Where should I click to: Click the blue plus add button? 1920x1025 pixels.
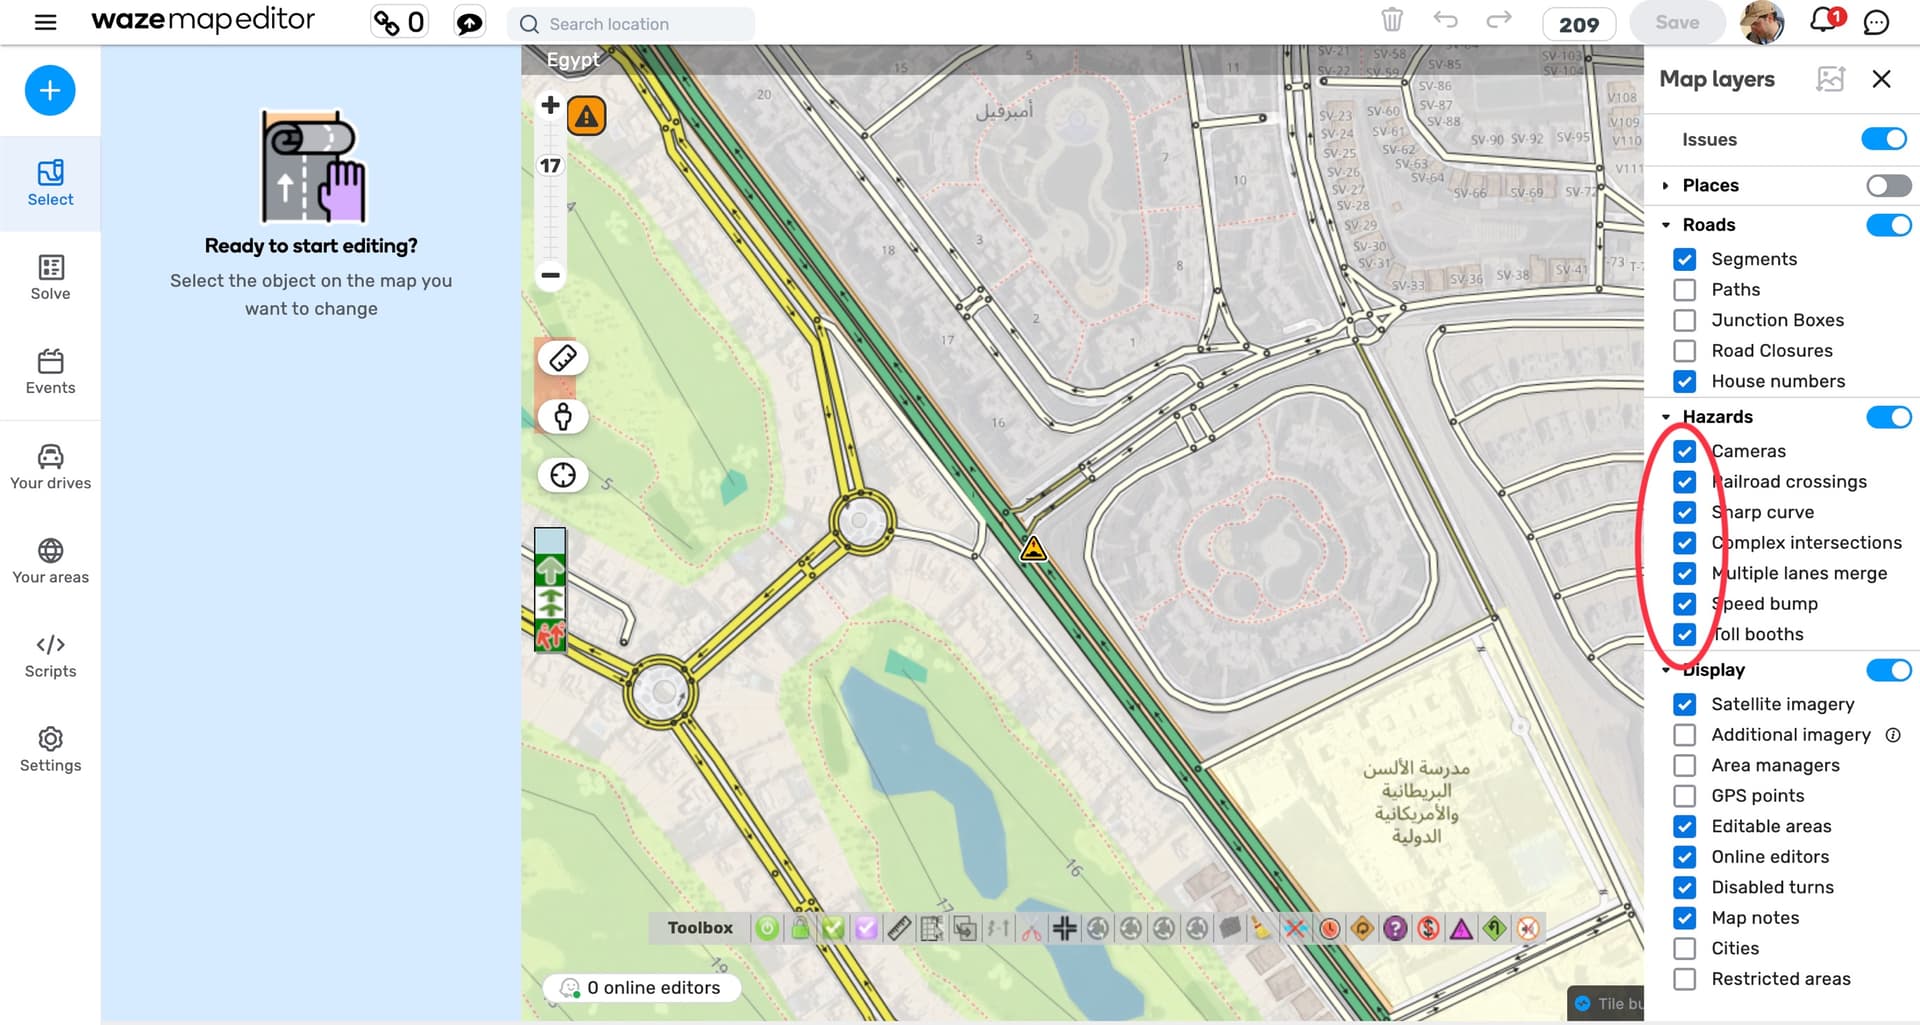(x=50, y=91)
